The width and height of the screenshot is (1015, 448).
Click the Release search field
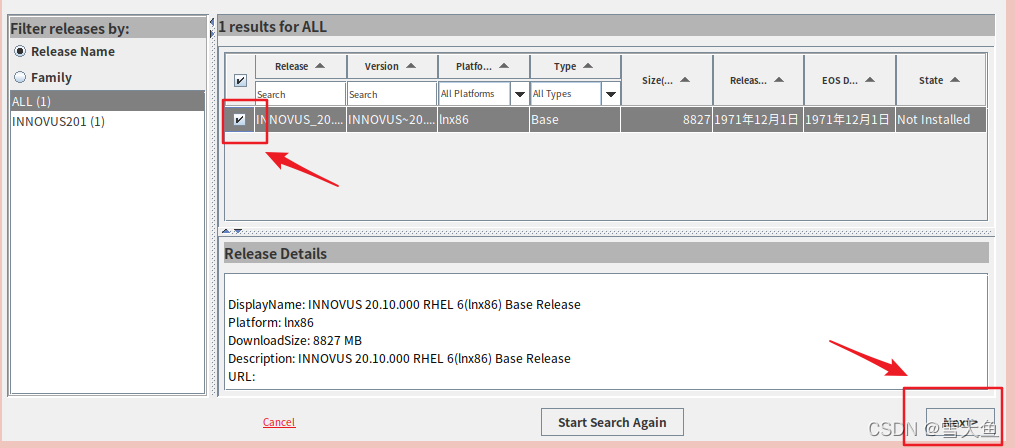point(301,94)
